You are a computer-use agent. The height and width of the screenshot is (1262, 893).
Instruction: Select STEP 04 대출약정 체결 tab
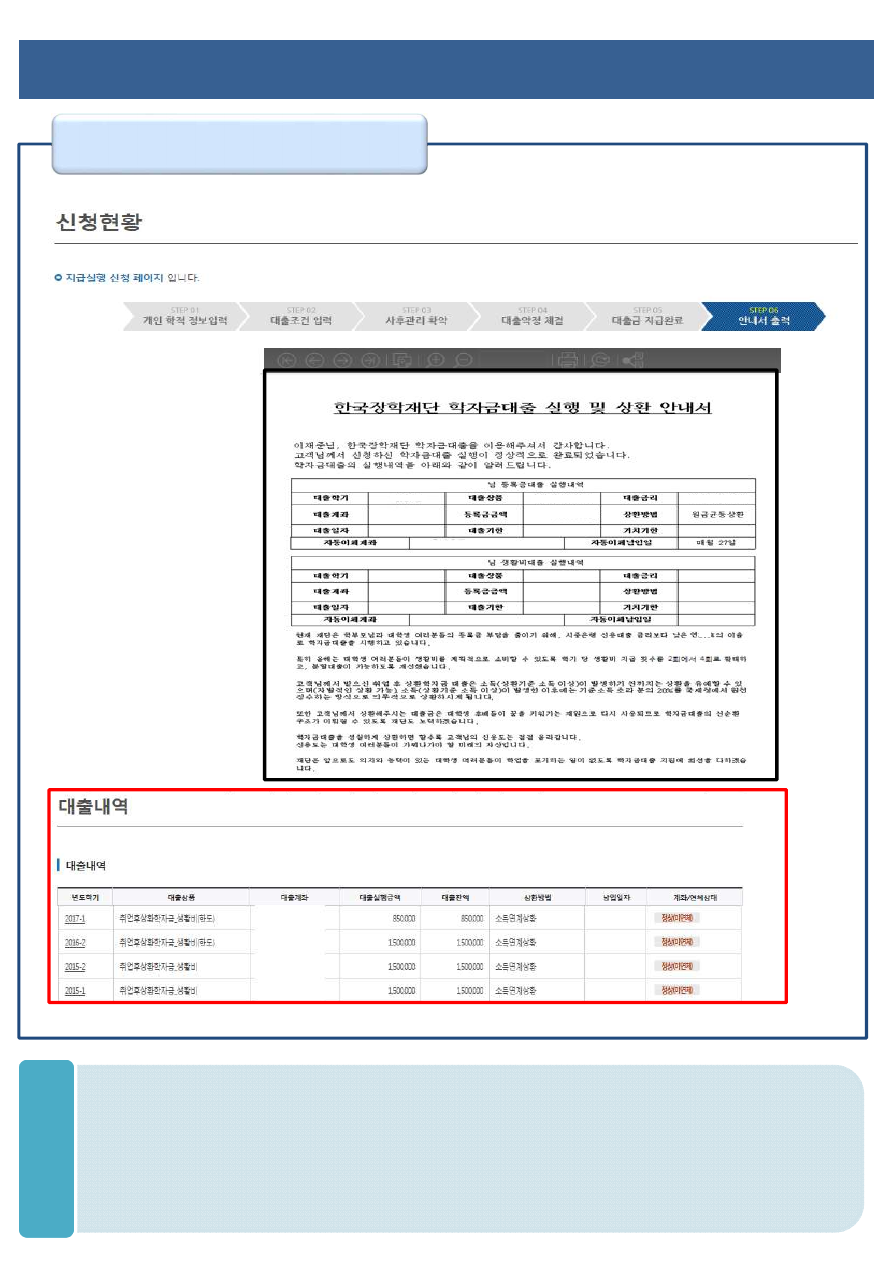532,317
